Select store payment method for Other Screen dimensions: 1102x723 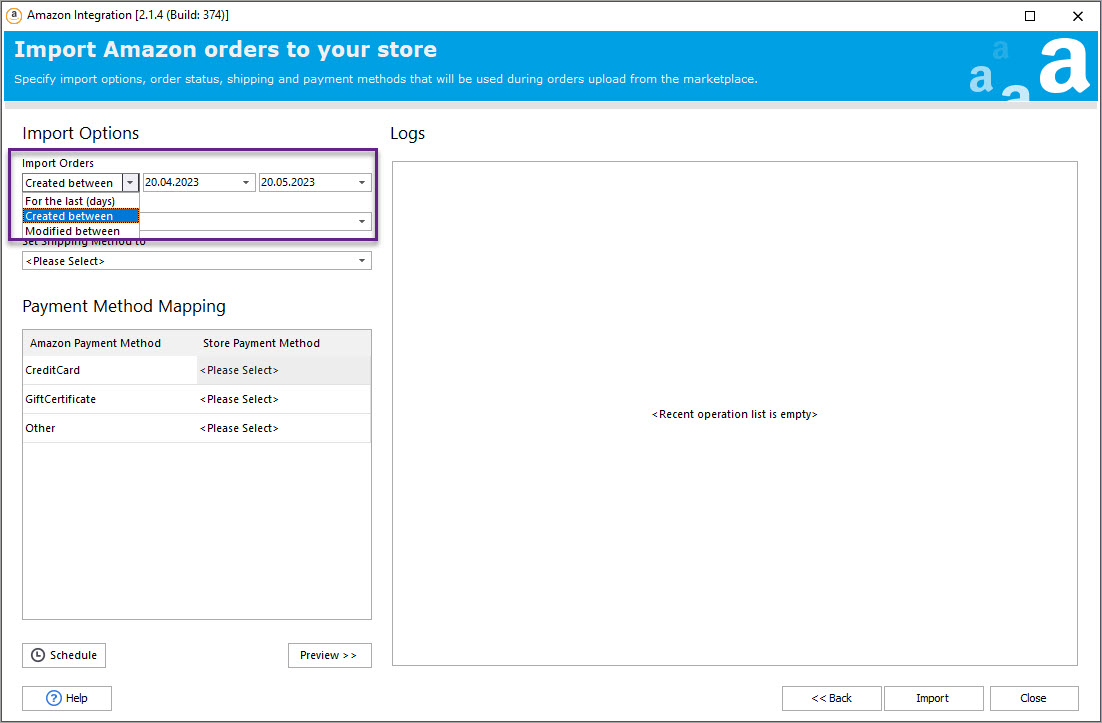(x=284, y=428)
